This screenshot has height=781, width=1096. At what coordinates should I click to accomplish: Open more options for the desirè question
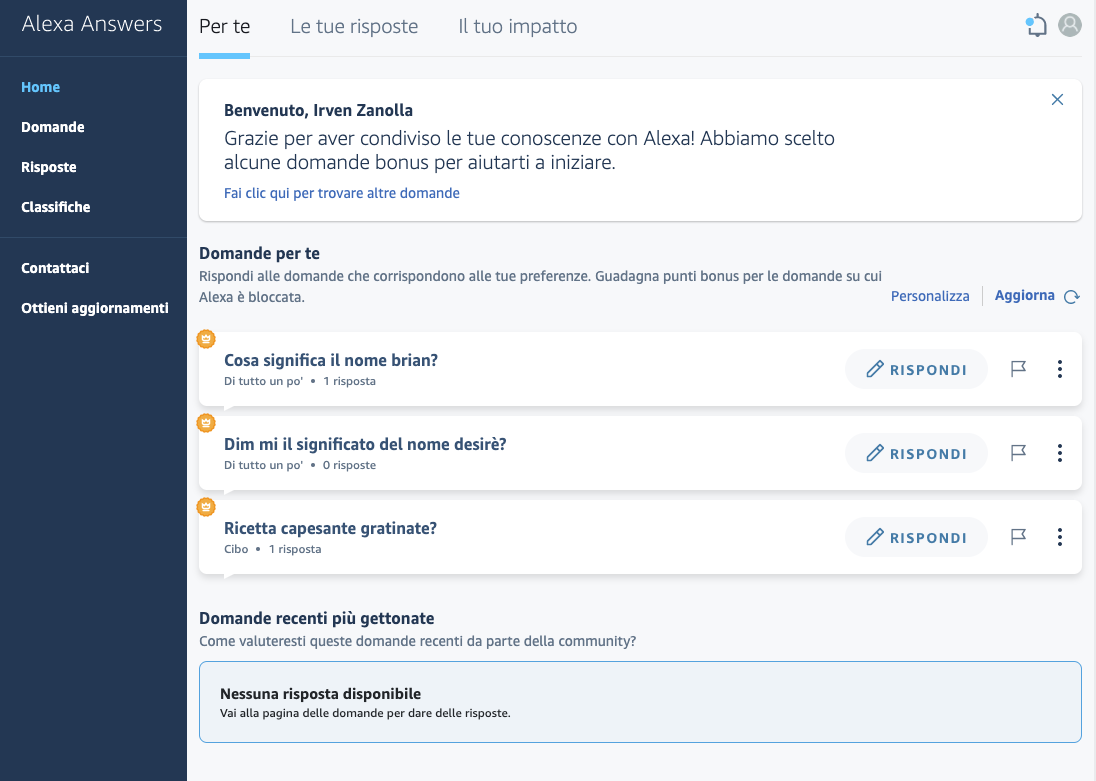coord(1060,453)
